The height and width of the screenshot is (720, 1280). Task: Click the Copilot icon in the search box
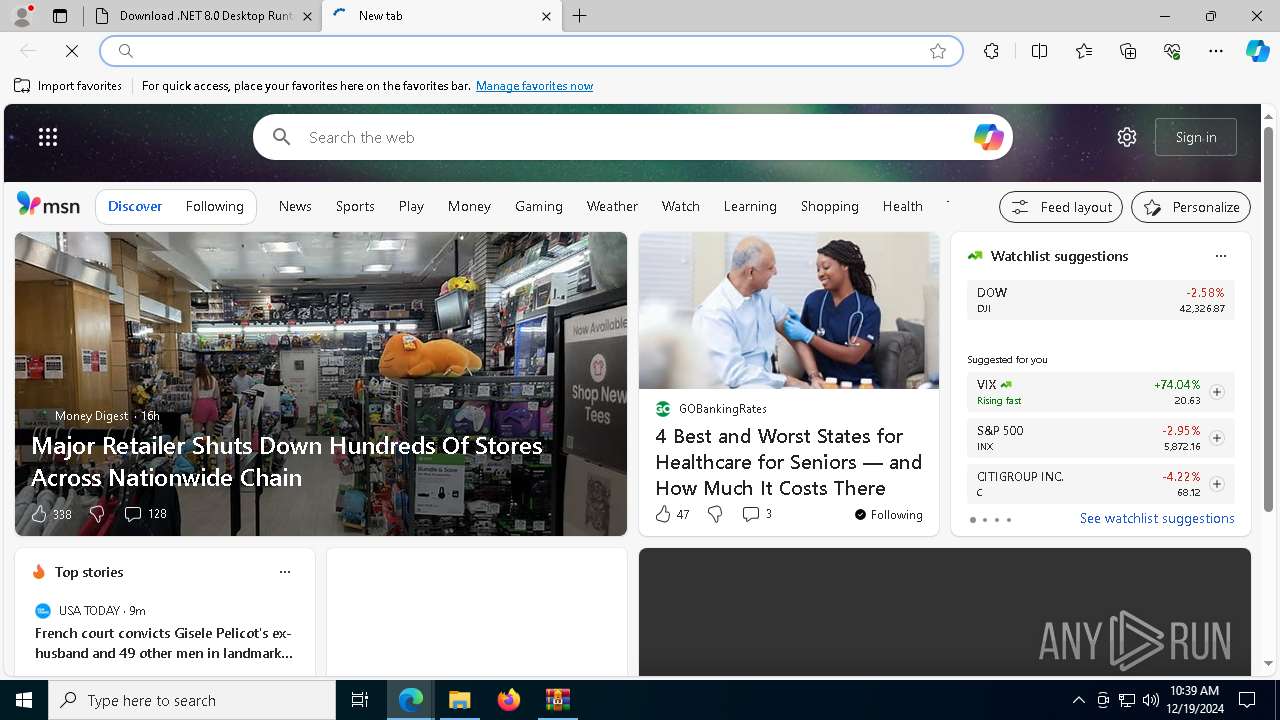[988, 137]
